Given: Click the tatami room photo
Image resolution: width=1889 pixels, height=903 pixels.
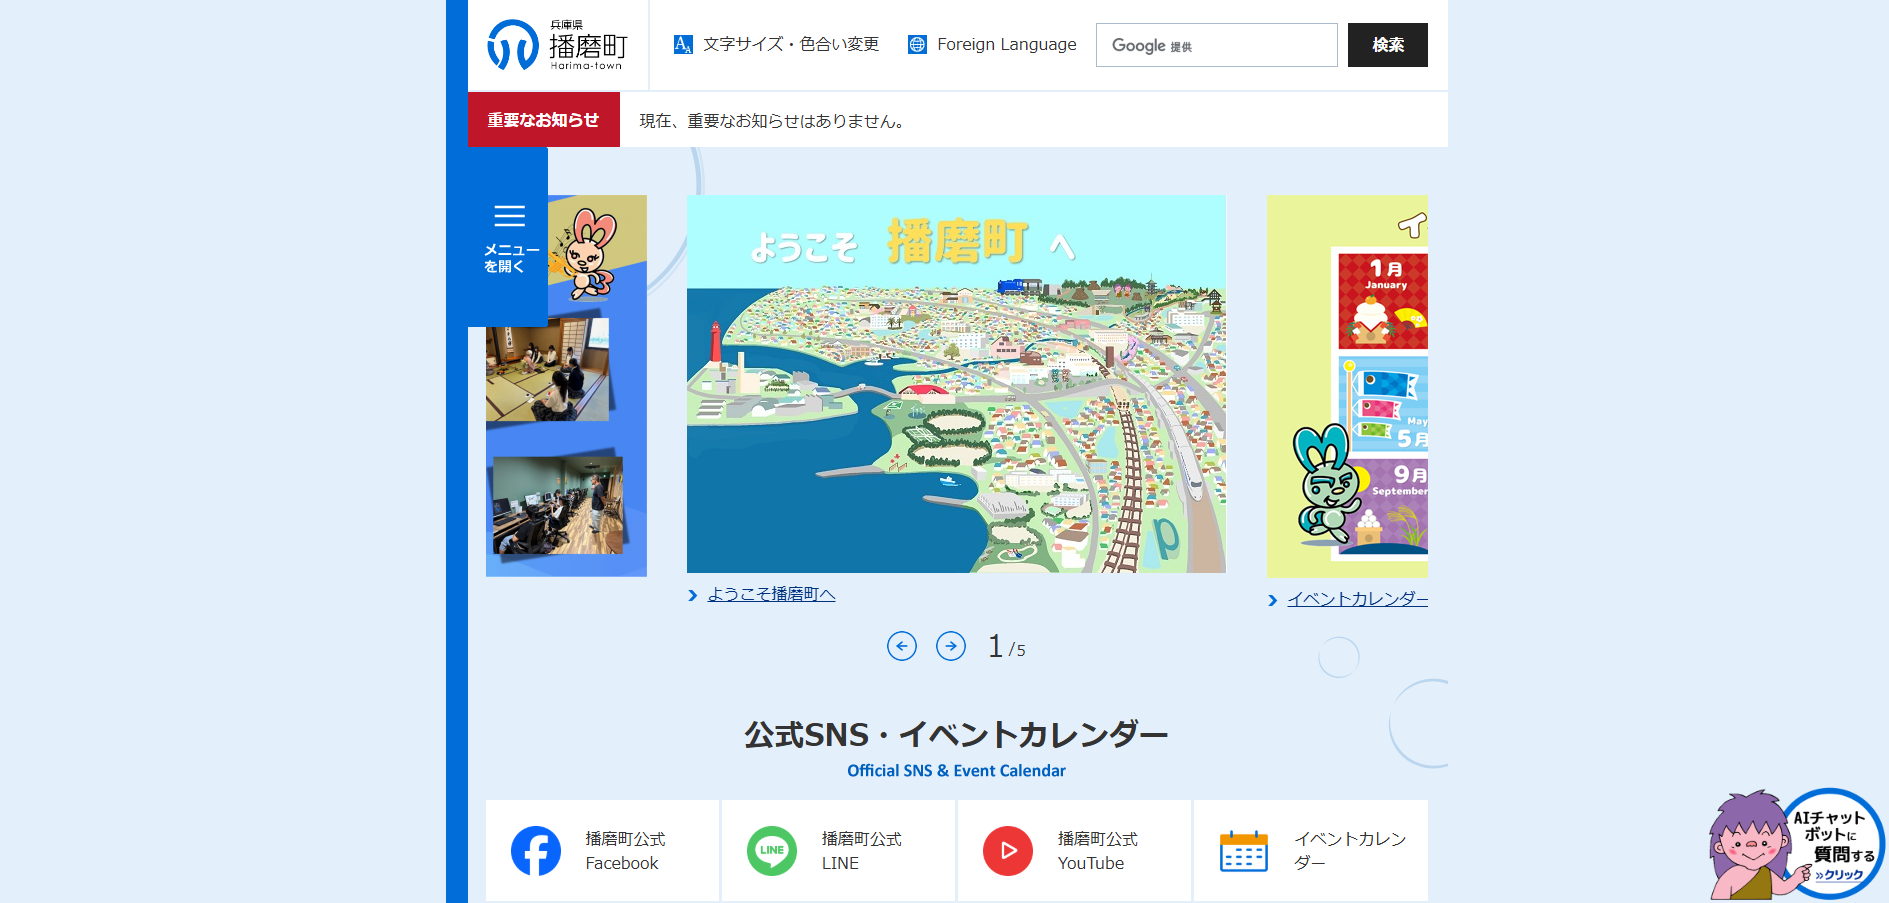Looking at the screenshot, I should pos(547,370).
